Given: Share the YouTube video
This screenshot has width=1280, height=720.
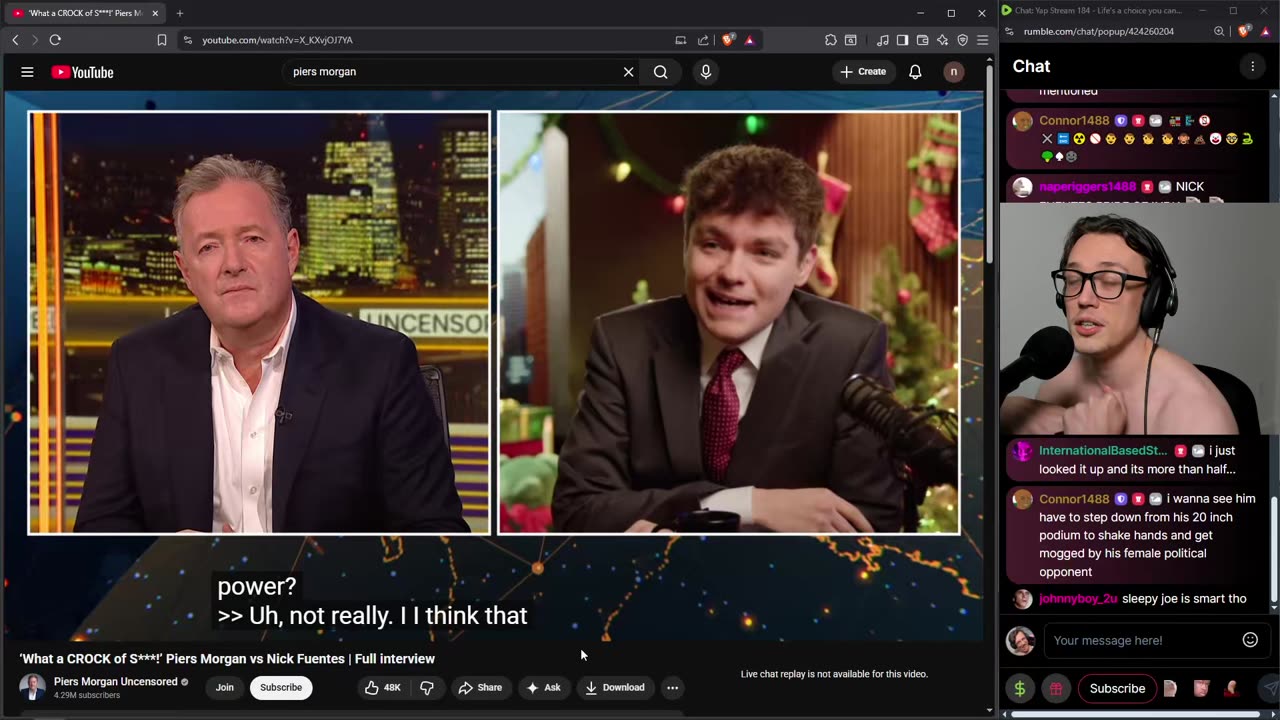Looking at the screenshot, I should tap(480, 687).
